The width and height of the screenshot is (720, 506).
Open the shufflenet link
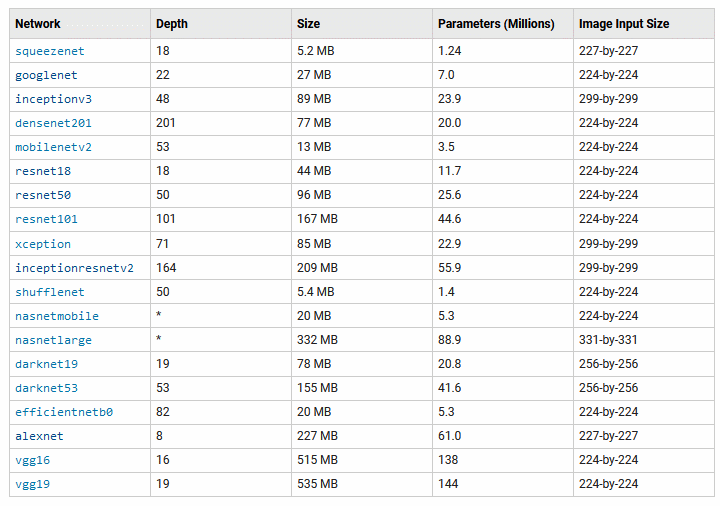tap(50, 292)
